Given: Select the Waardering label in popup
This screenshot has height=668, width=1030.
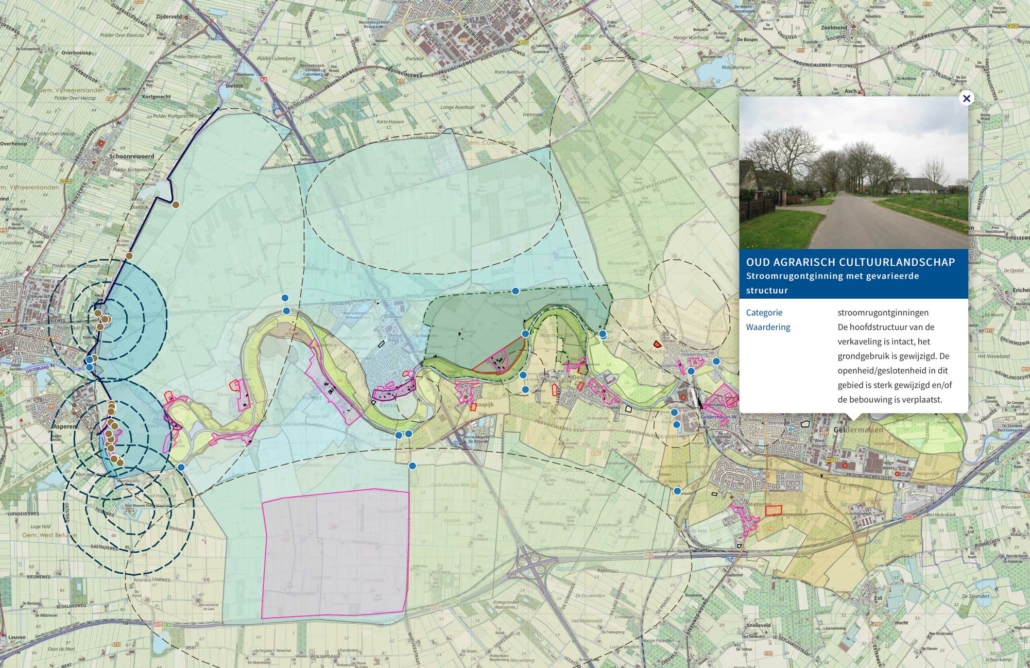Looking at the screenshot, I should pos(768,327).
